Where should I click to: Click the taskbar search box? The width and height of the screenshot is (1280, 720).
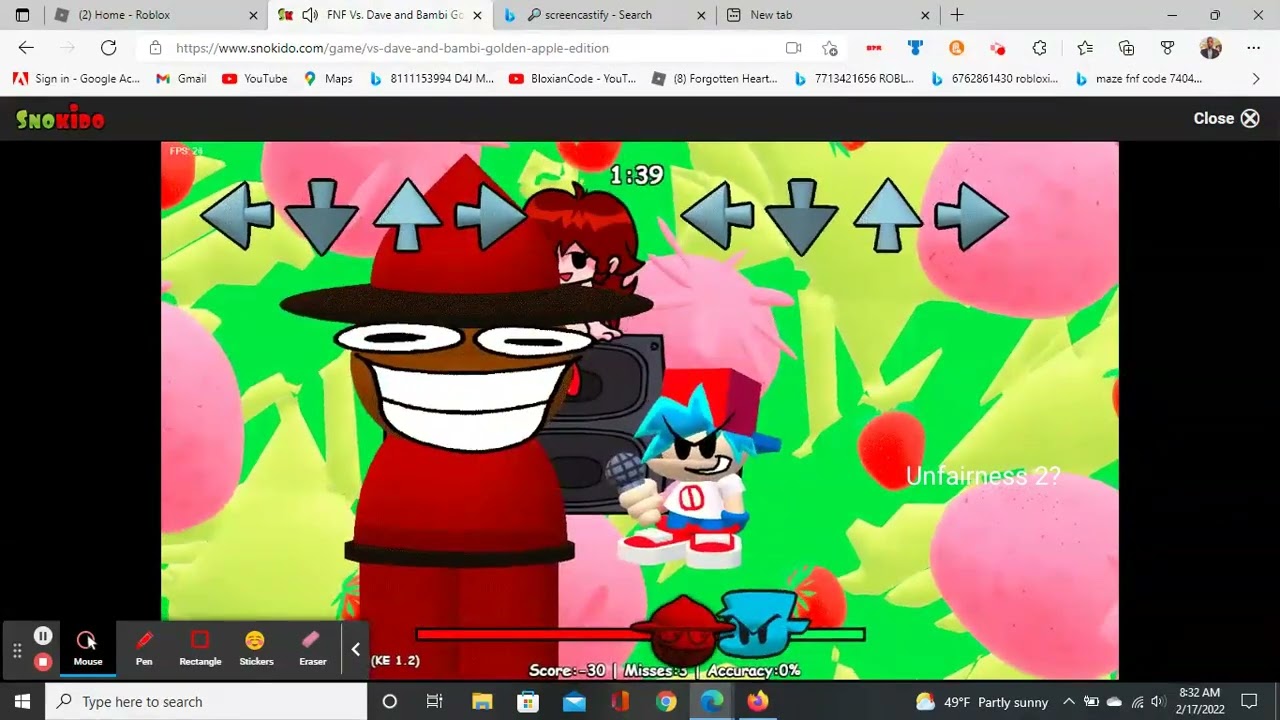click(x=206, y=701)
